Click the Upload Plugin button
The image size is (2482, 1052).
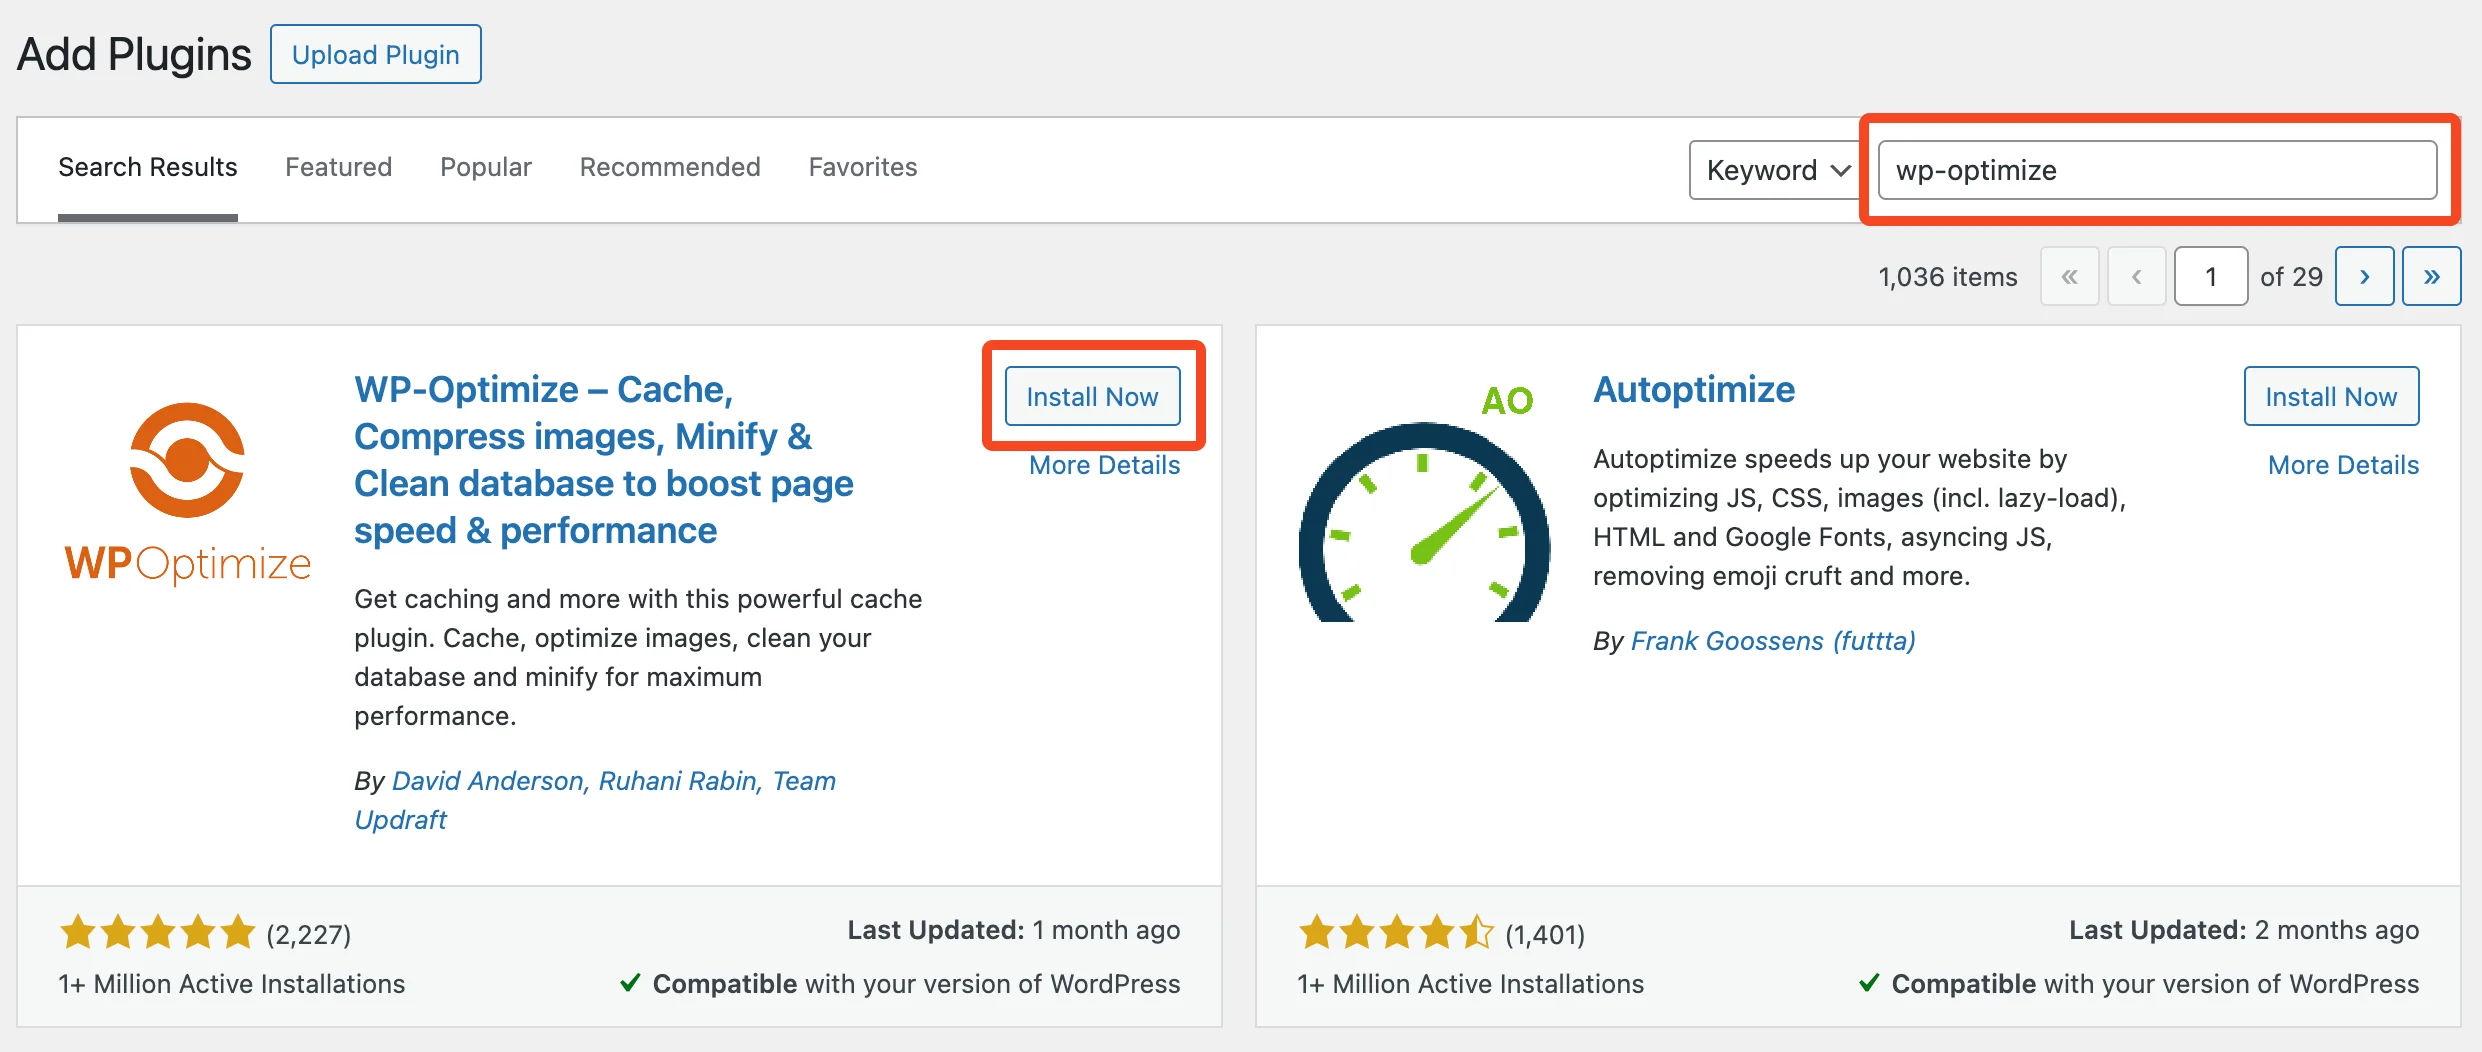point(376,54)
